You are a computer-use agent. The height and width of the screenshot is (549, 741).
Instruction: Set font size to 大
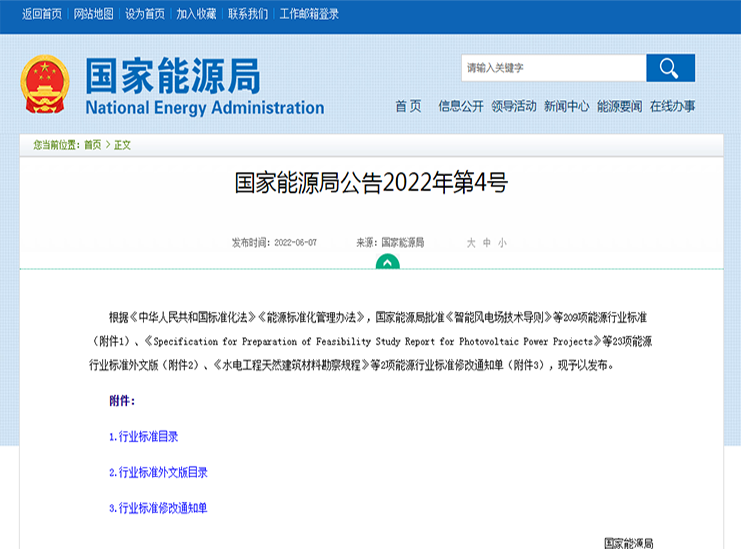click(x=471, y=243)
